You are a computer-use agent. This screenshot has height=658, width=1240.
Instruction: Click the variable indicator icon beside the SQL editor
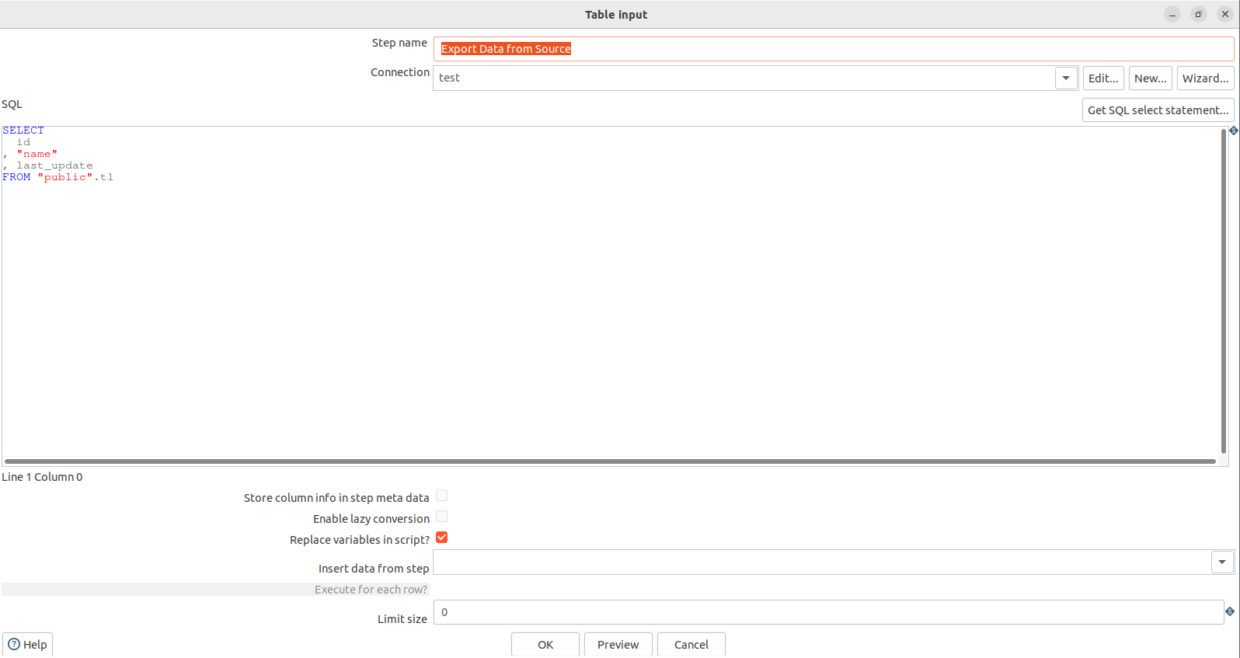1233,130
